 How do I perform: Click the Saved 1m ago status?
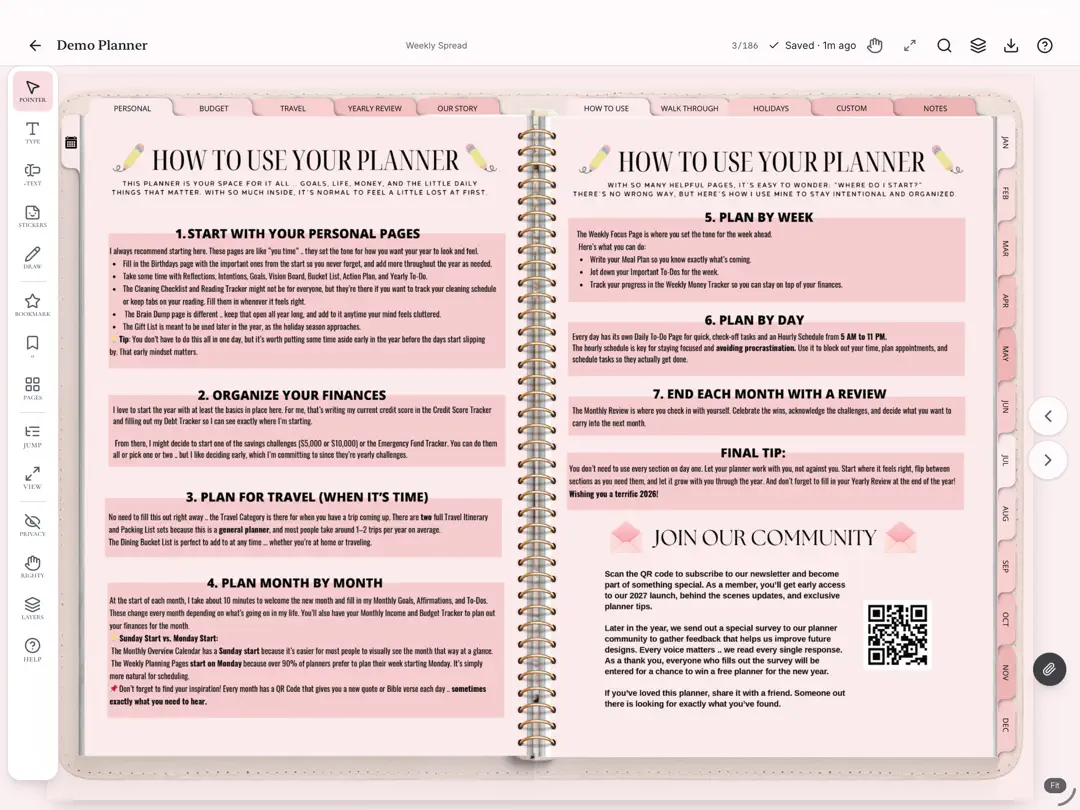click(813, 45)
